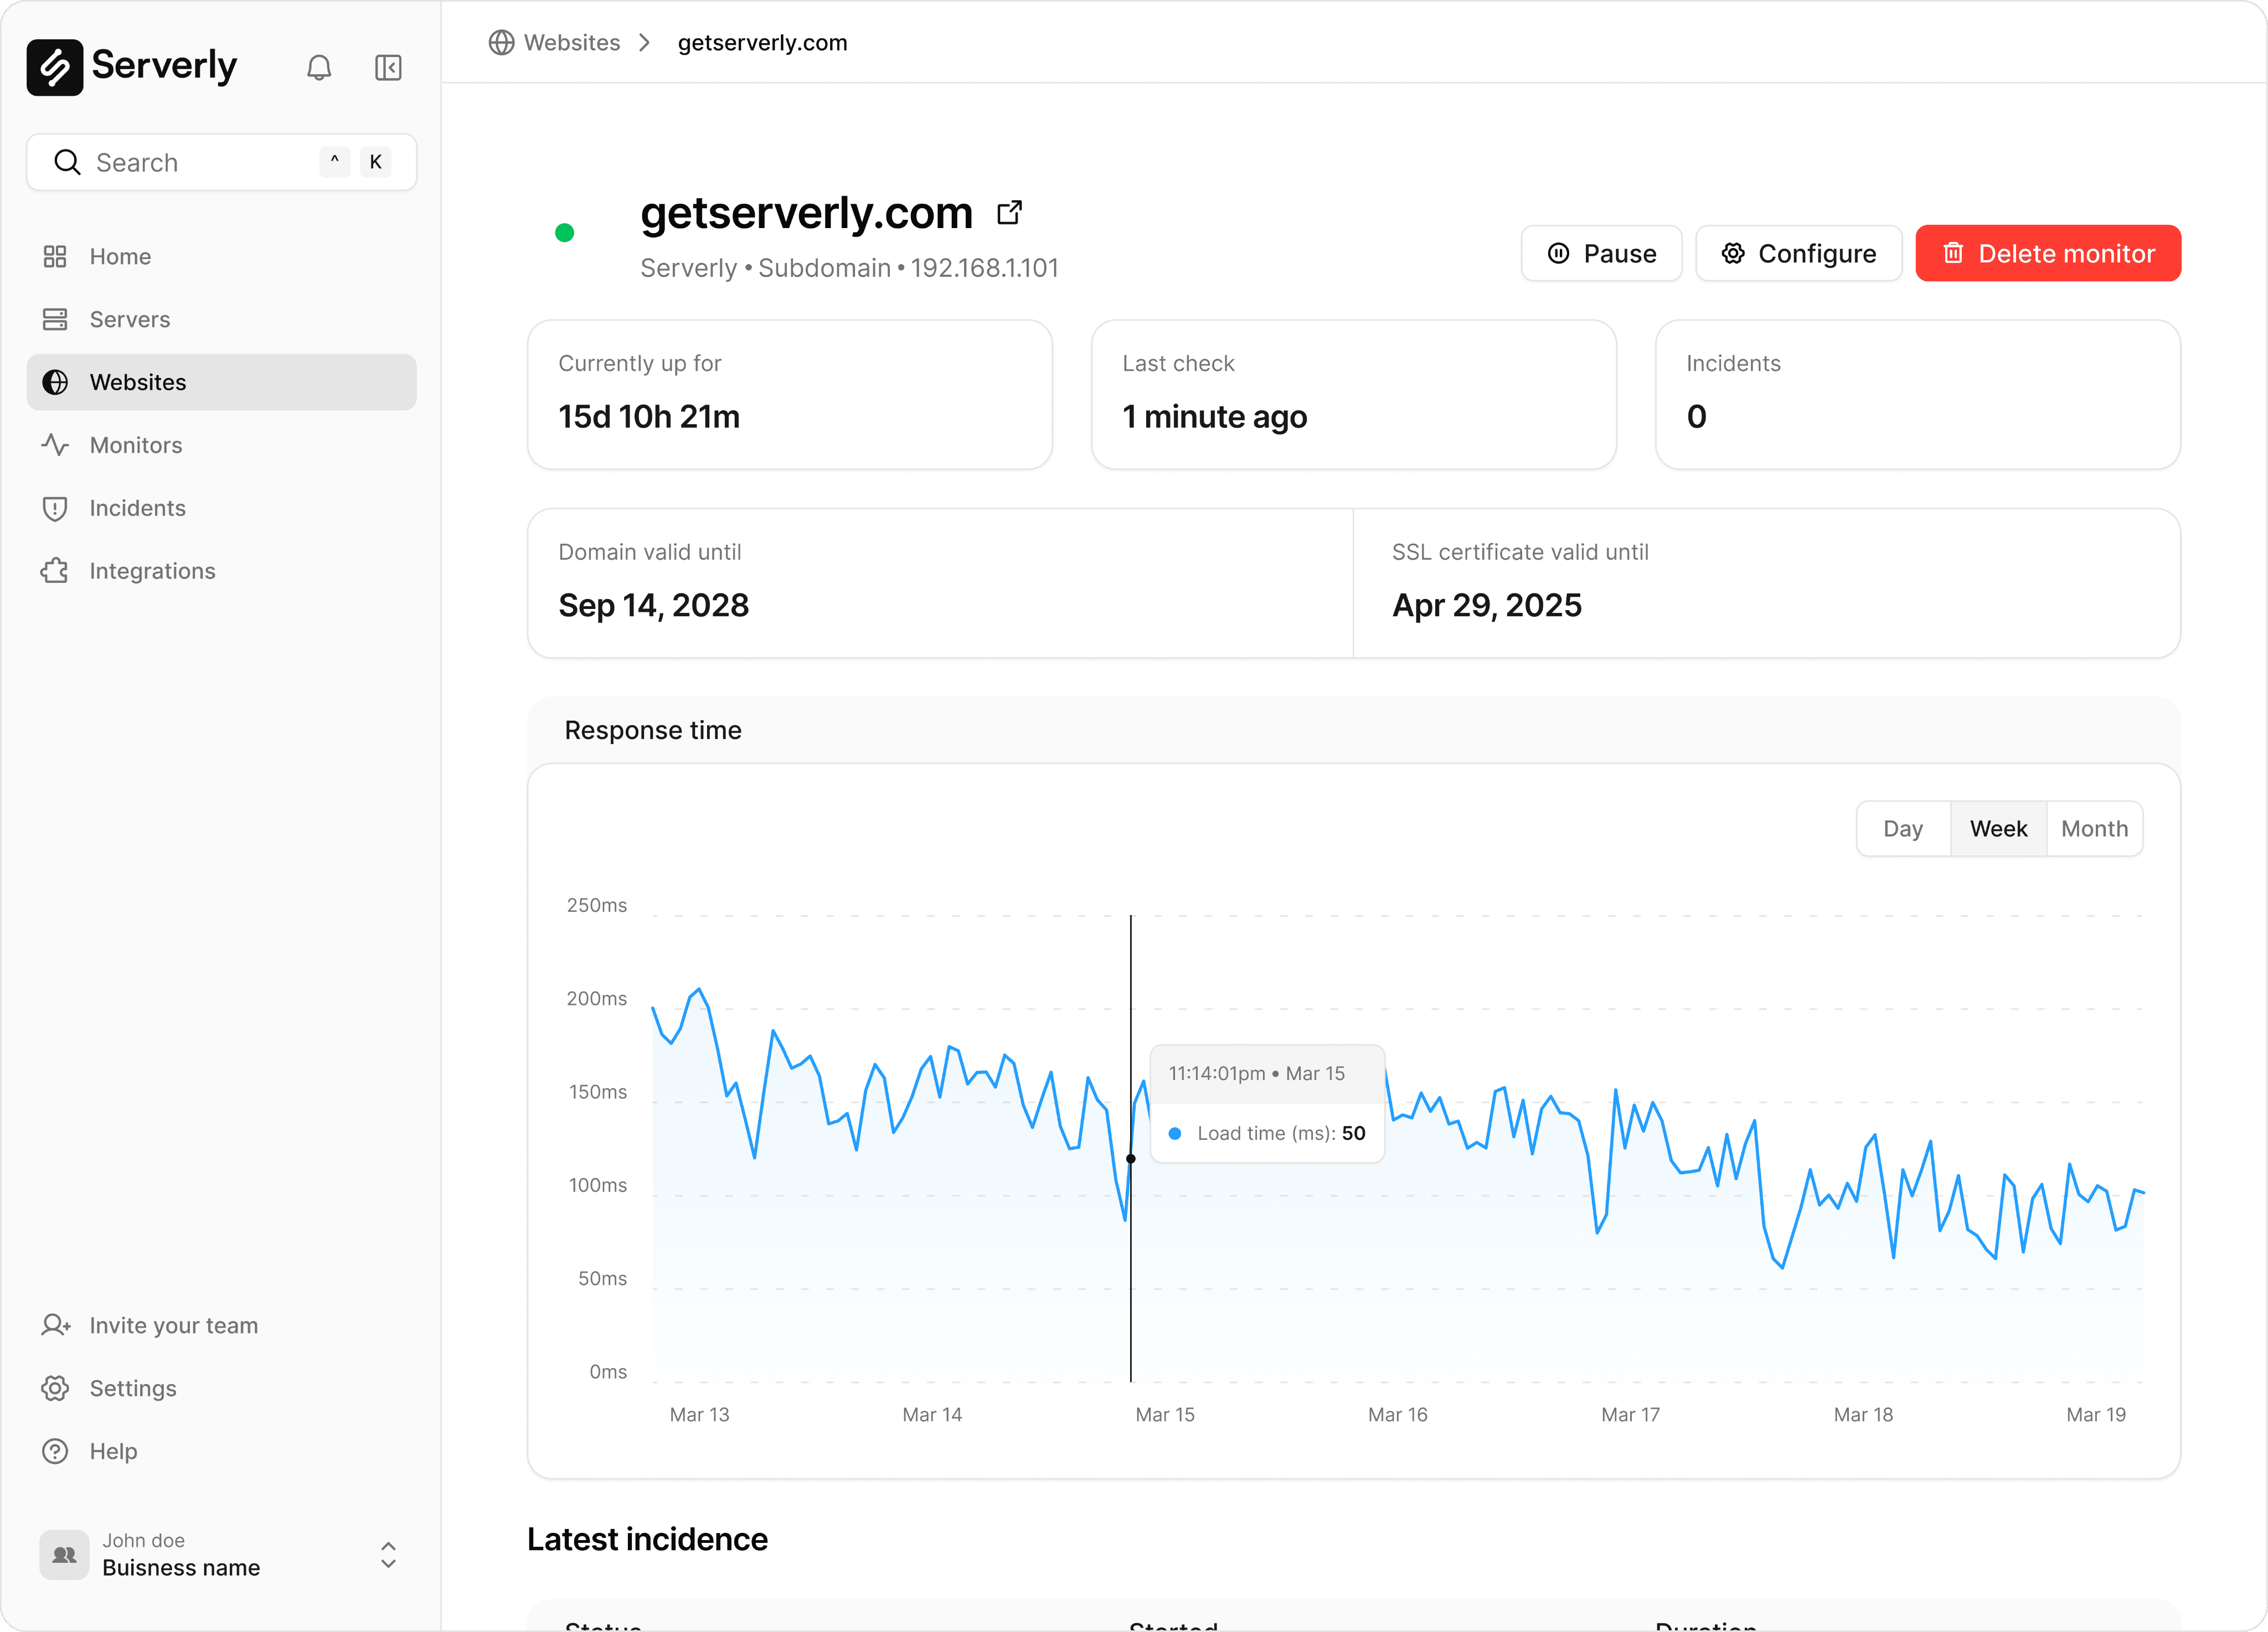Expand John doe account switcher

(388, 1554)
